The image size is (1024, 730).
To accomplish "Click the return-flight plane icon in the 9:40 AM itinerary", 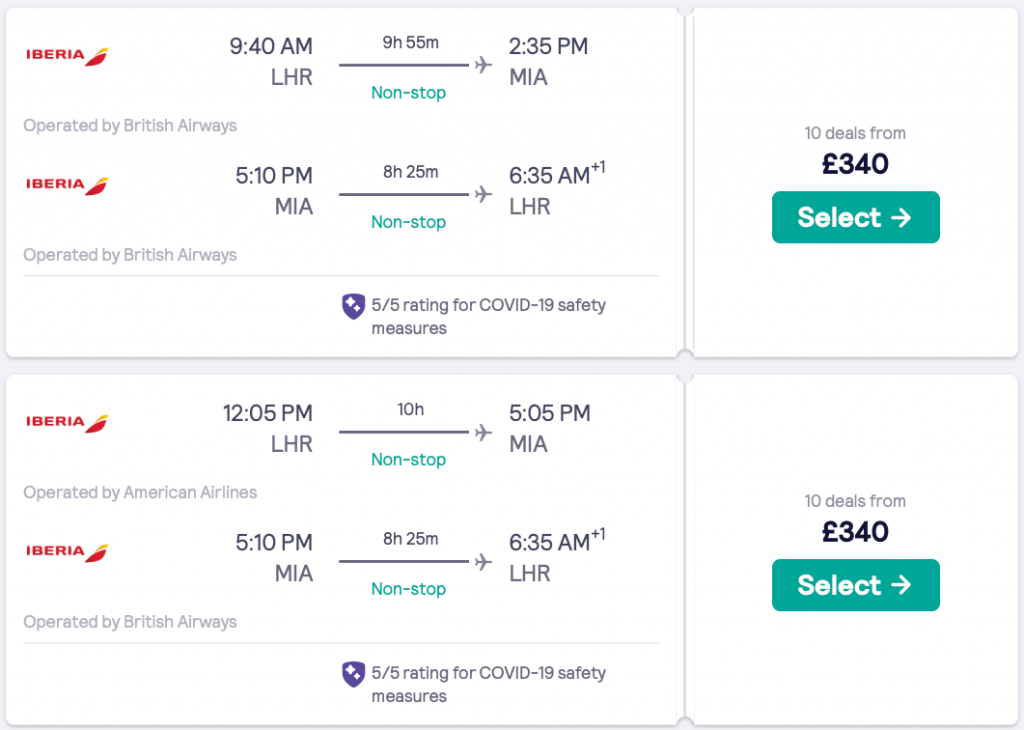I will [x=484, y=194].
